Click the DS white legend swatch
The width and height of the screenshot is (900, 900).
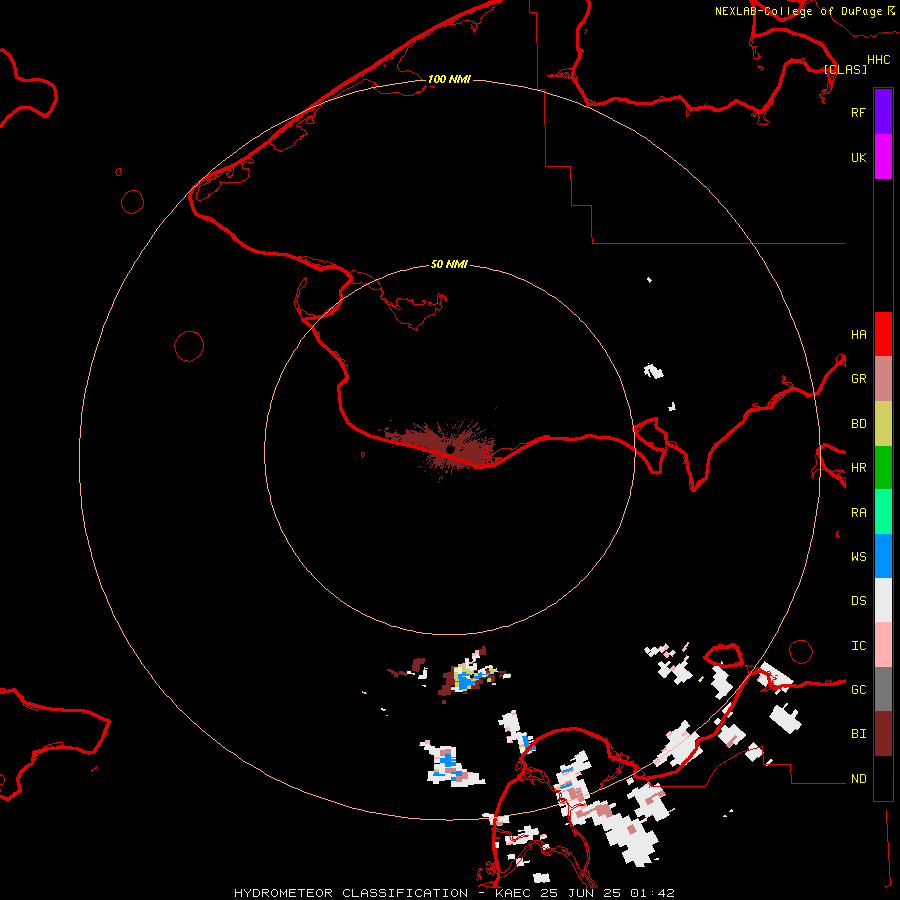(883, 600)
